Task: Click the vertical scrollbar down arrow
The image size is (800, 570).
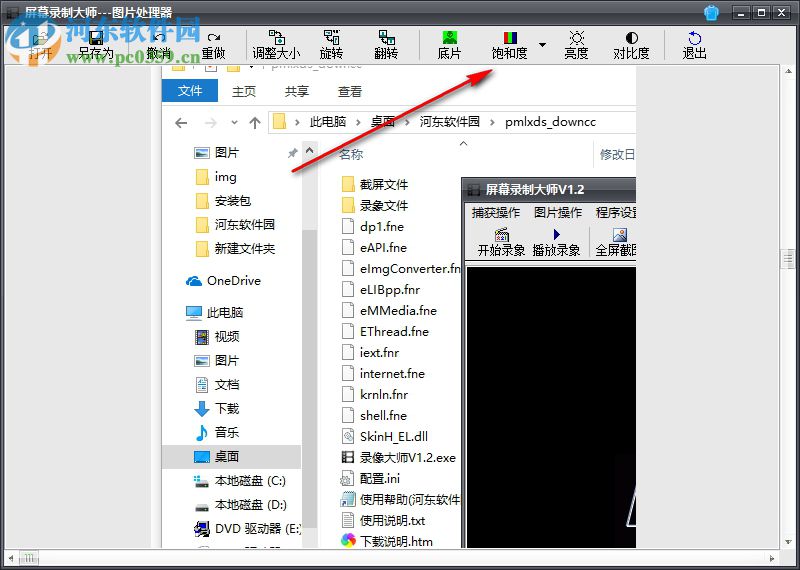Action: point(788,542)
